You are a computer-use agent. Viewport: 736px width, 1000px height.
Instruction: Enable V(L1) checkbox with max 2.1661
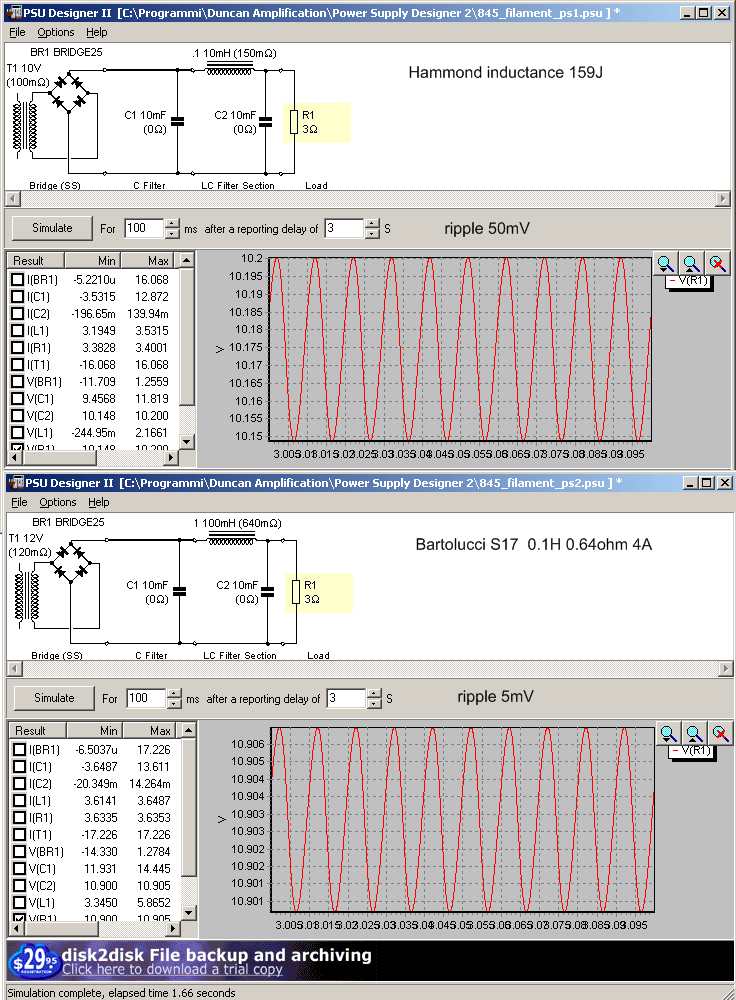(17, 432)
